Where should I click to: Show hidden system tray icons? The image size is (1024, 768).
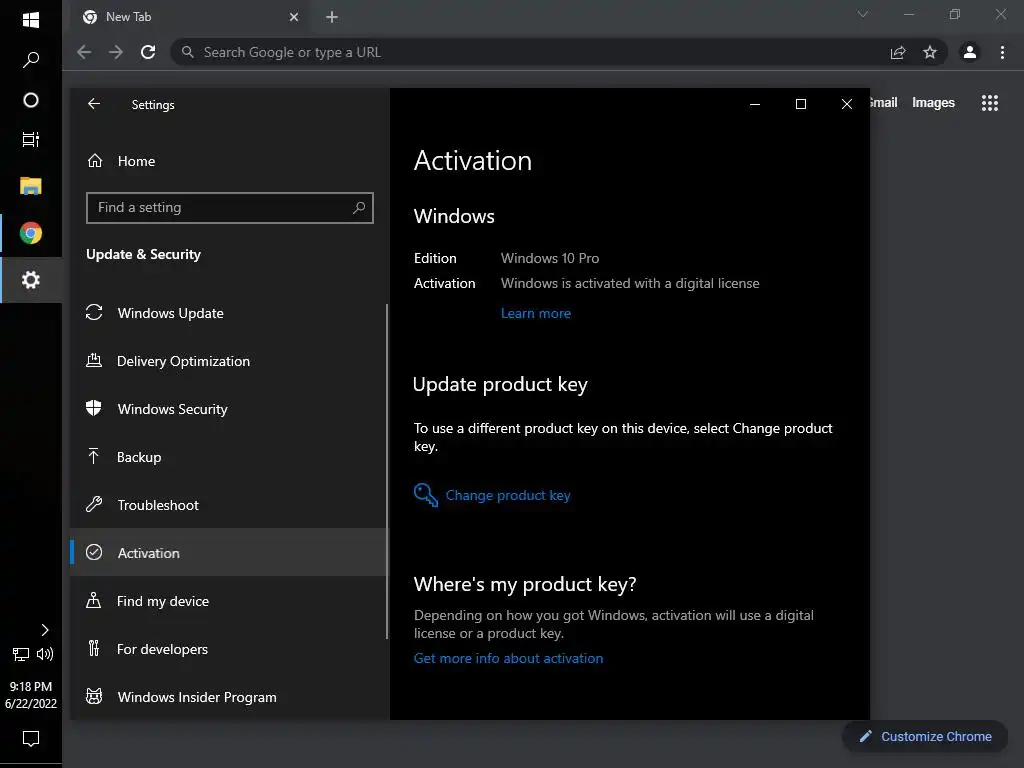coord(44,629)
